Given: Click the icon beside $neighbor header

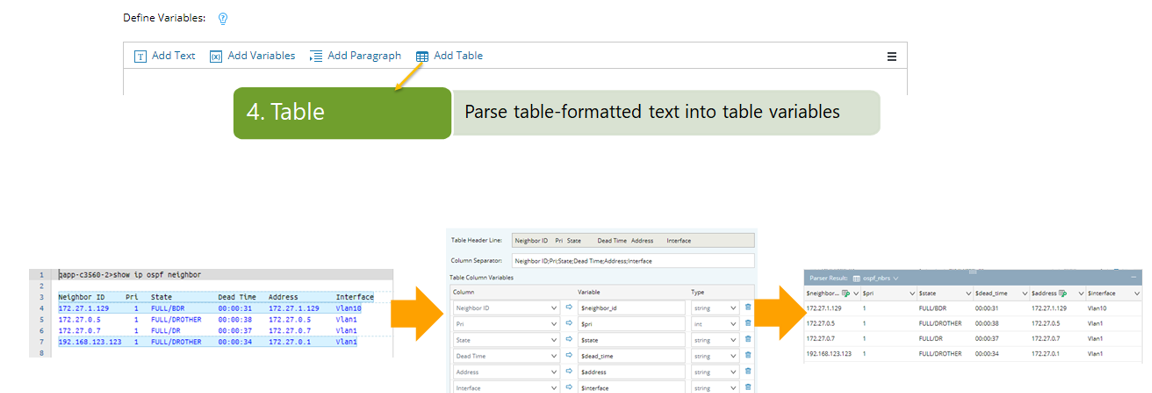Looking at the screenshot, I should coord(846,293).
